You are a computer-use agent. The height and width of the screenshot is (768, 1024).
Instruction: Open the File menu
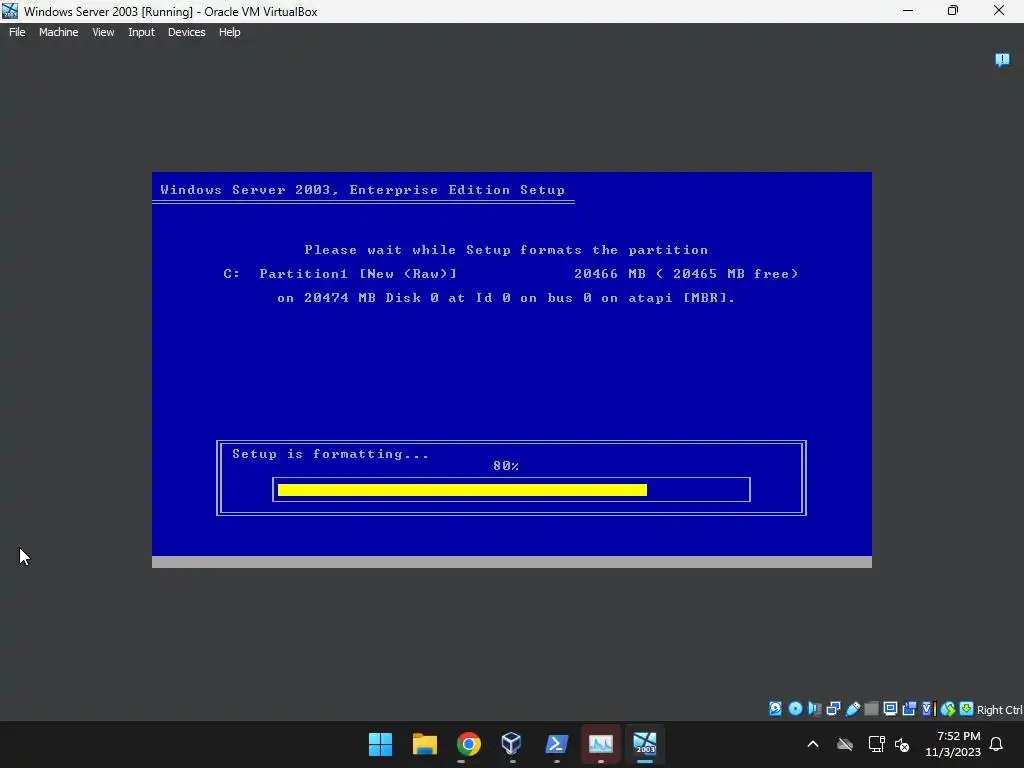(17, 32)
